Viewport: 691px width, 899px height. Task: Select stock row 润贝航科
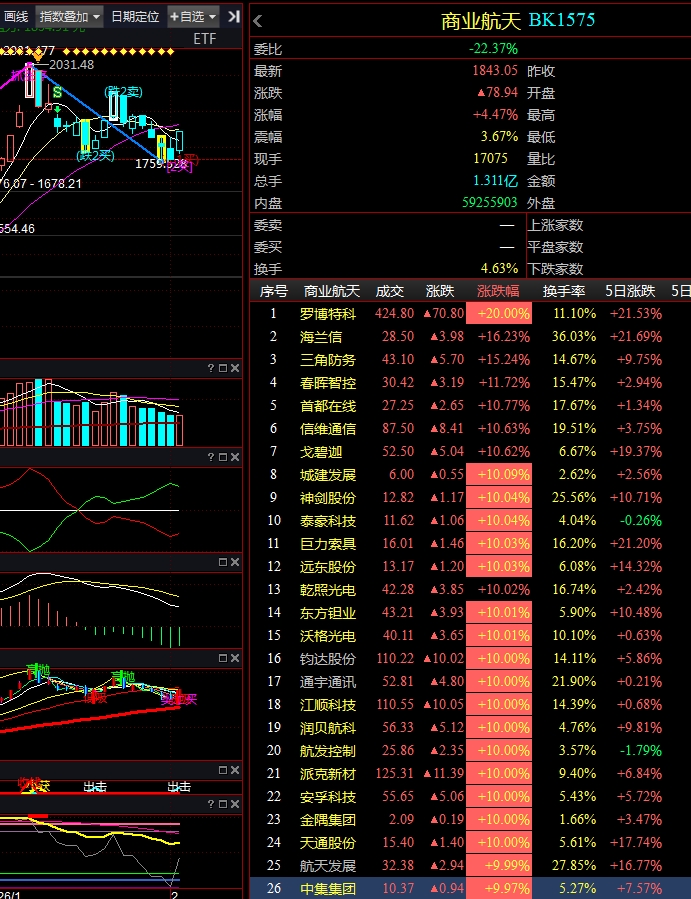pyautogui.click(x=470, y=728)
